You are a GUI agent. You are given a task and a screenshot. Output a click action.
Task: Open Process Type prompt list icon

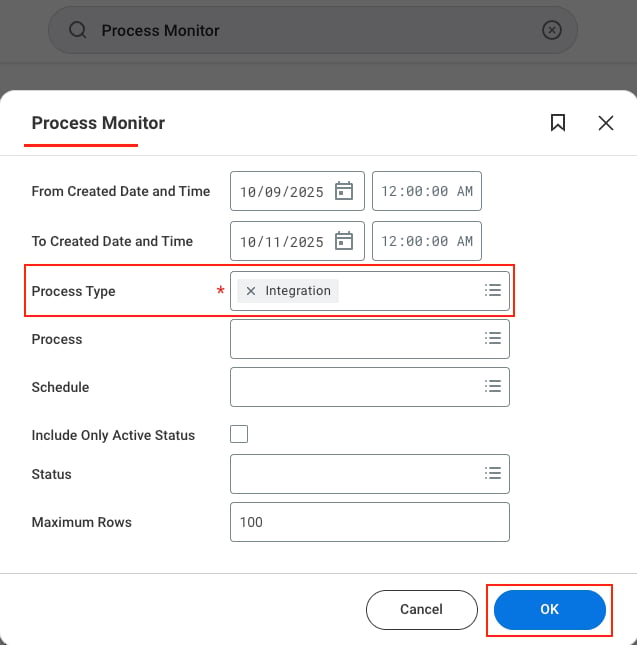click(493, 290)
